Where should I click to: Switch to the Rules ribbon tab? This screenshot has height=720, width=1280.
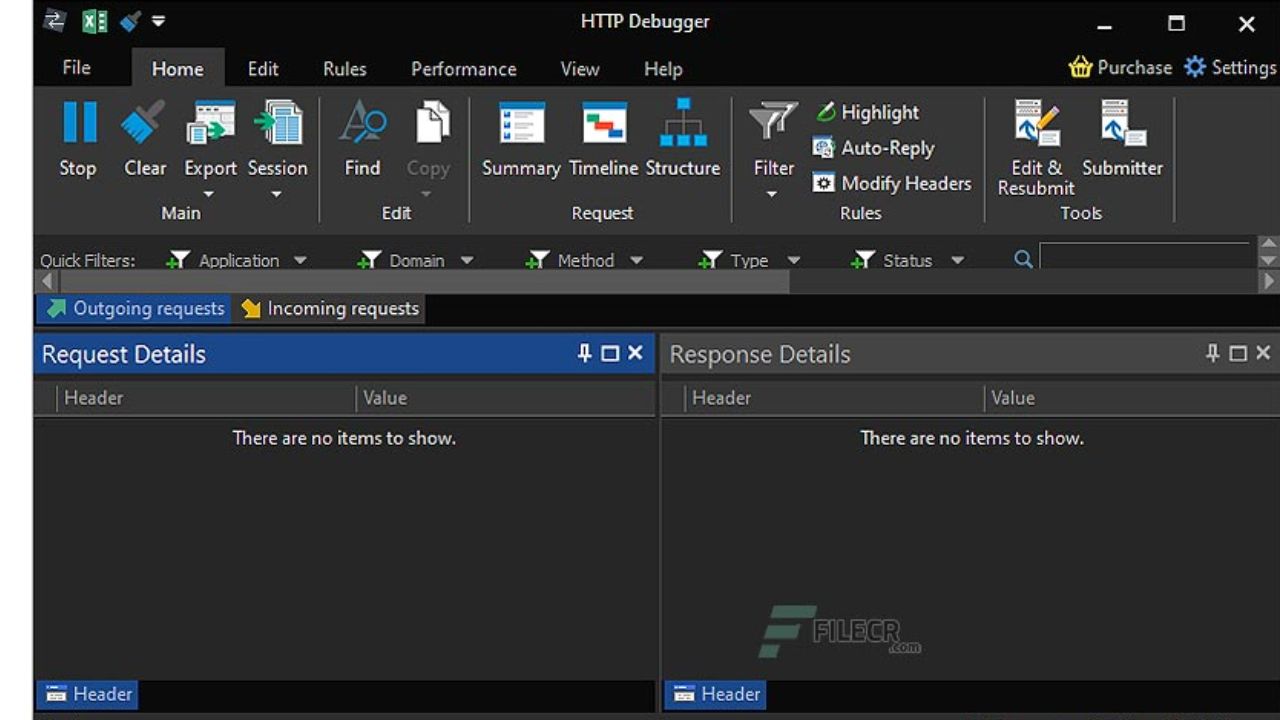[x=344, y=69]
